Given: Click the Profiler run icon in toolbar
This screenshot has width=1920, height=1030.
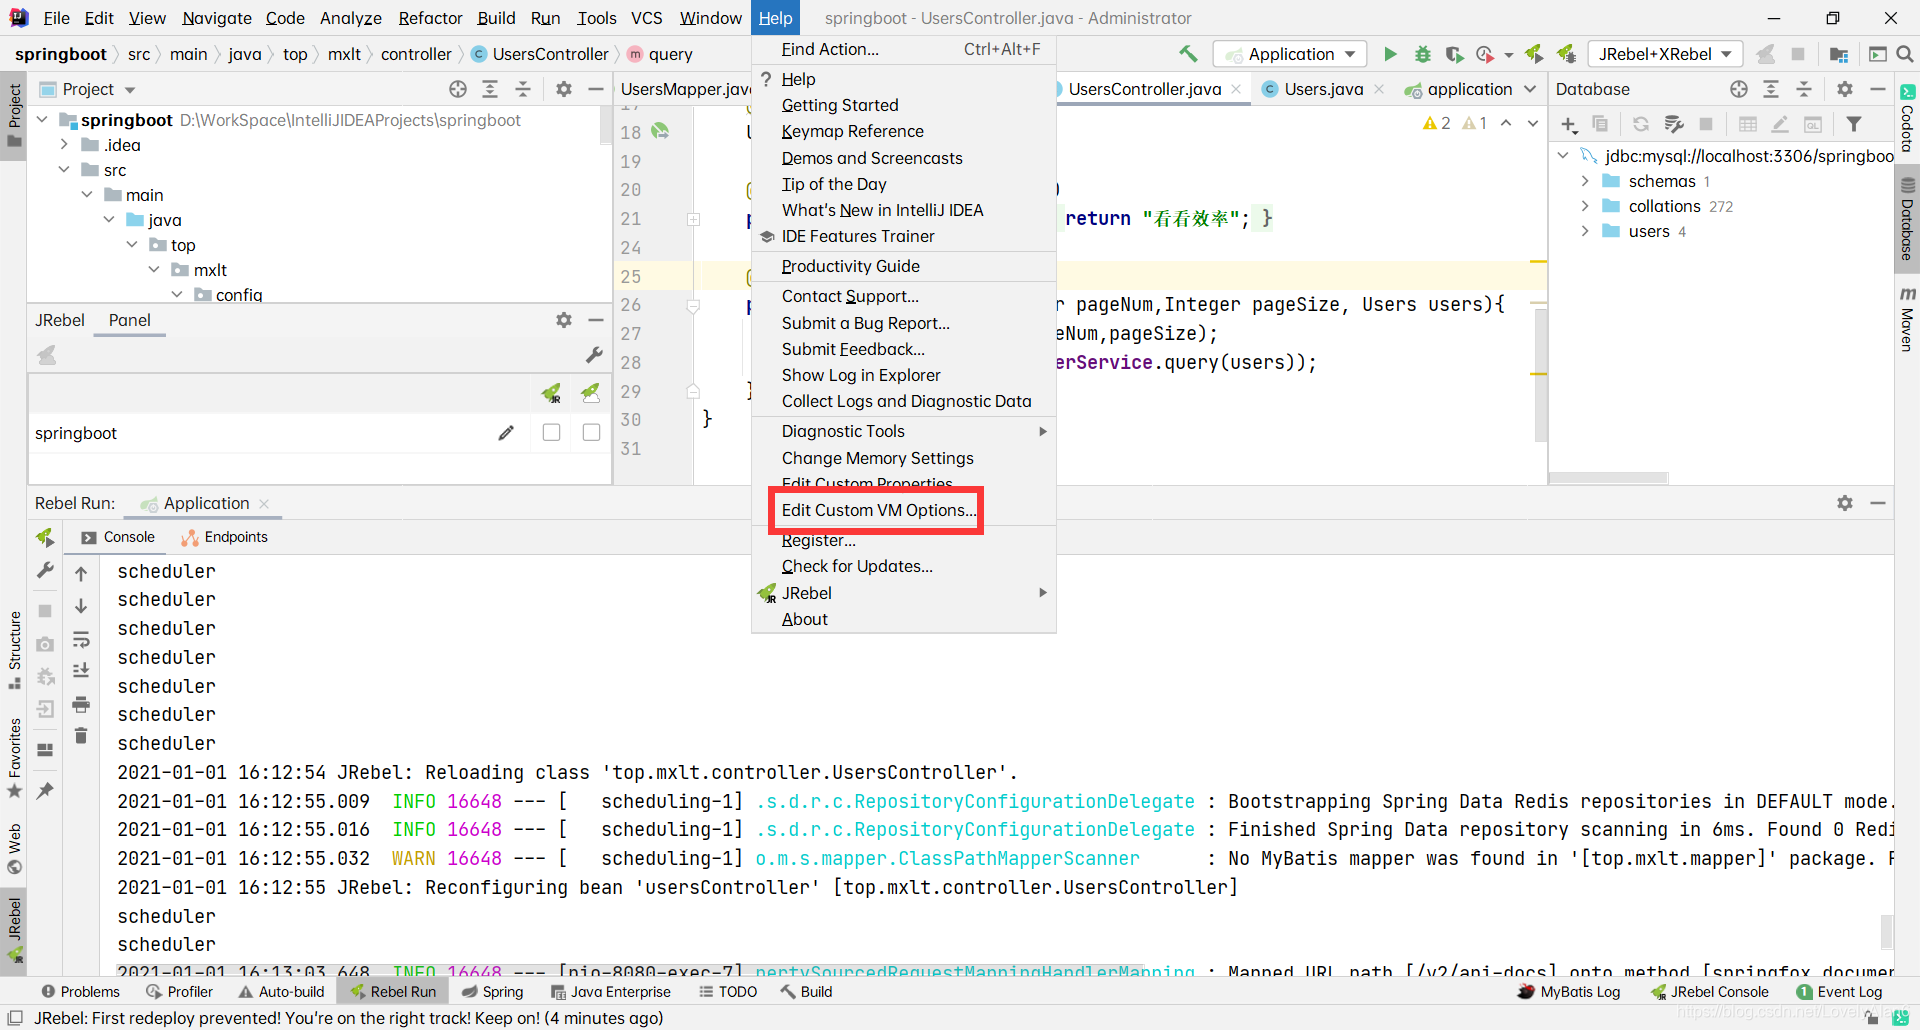Looking at the screenshot, I should click(x=1485, y=54).
